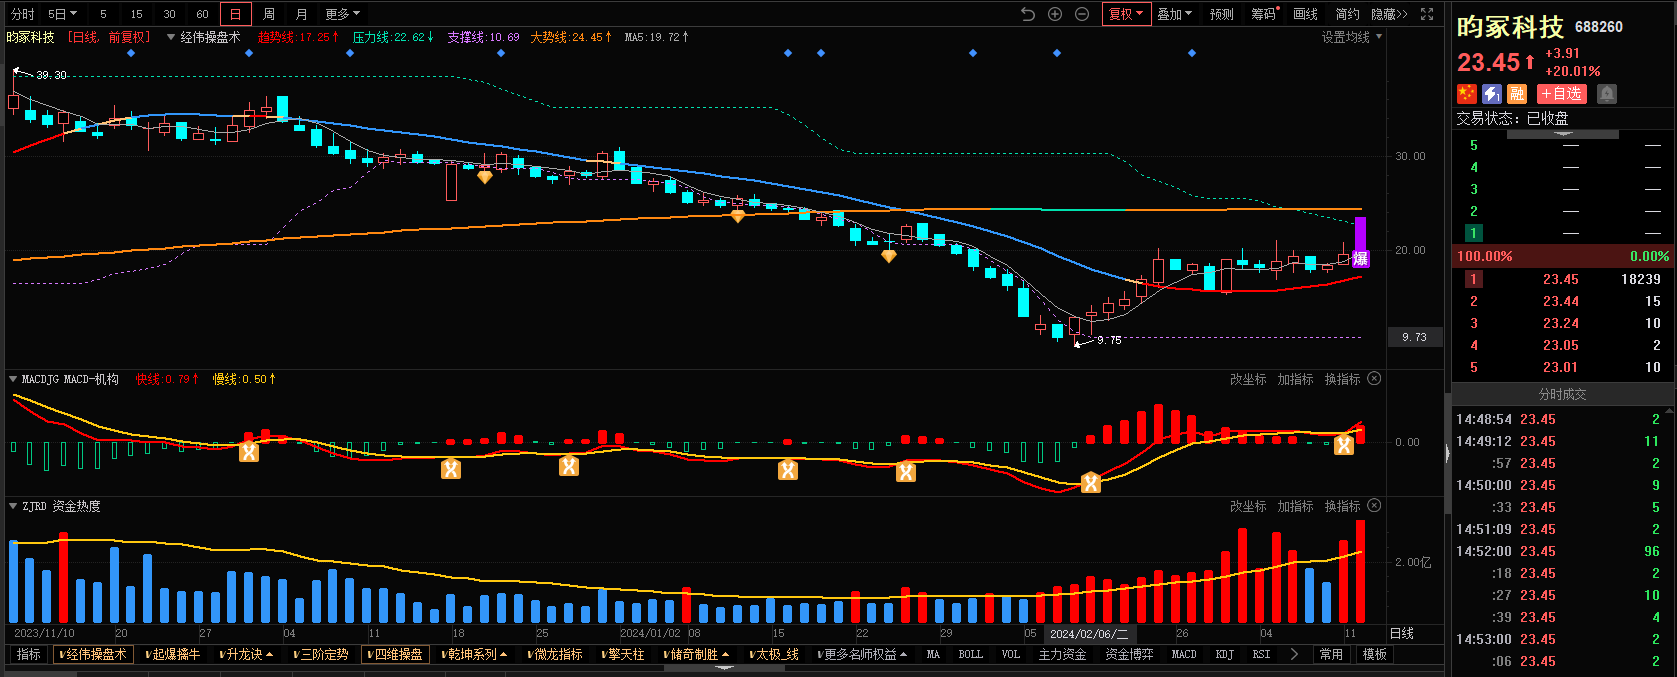
Task: Click the undo arrow icon in chart toolbar
Action: [1028, 14]
